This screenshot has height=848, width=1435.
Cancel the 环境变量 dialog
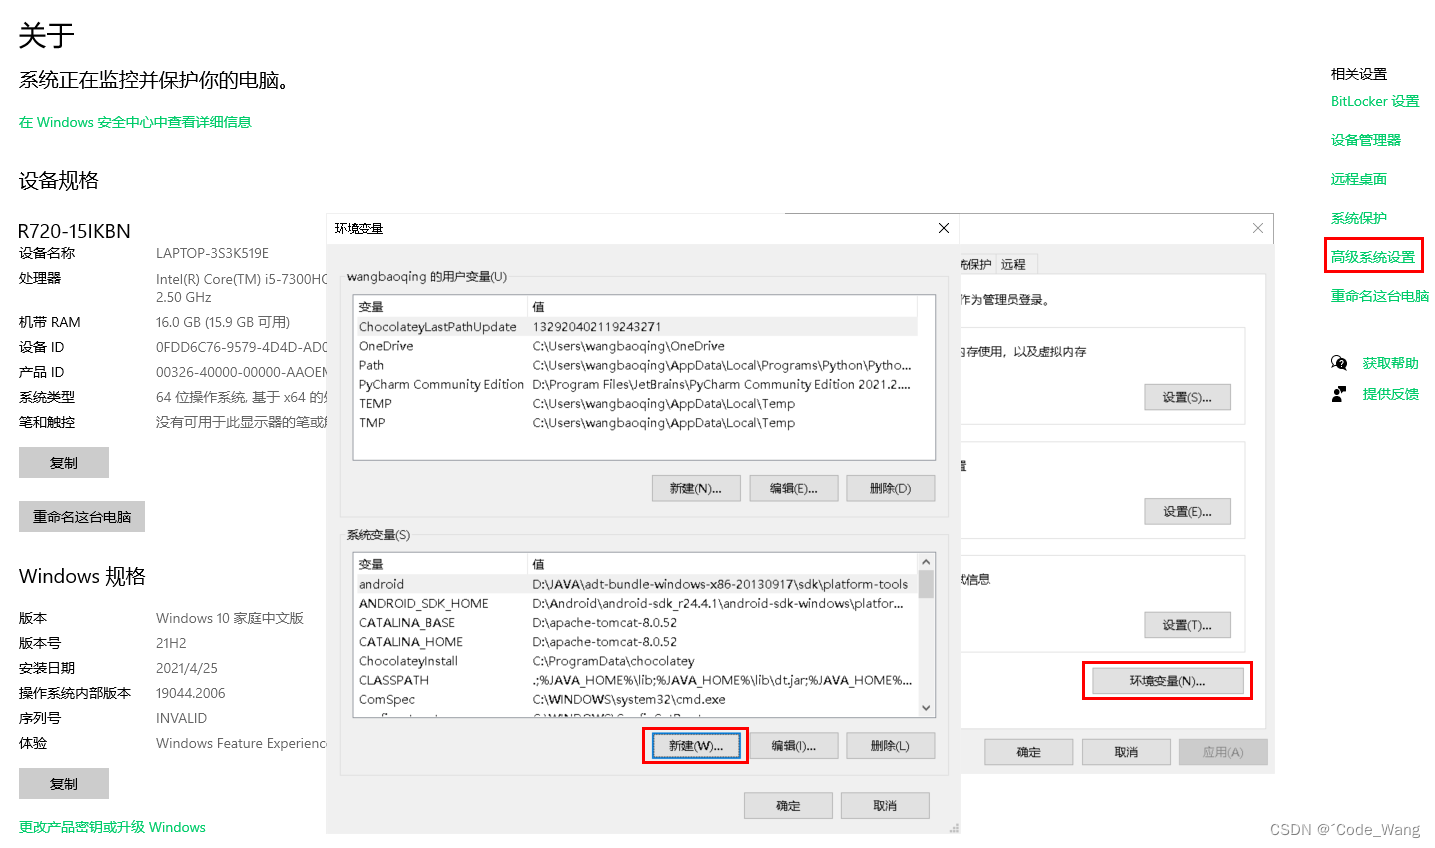coord(885,806)
